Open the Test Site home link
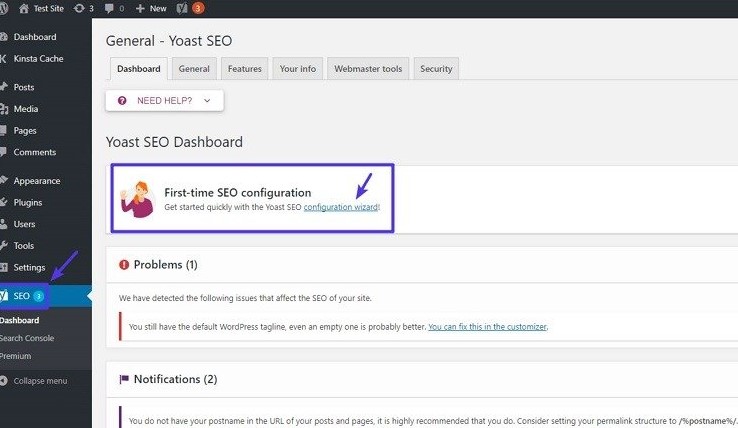The height and width of the screenshot is (428, 738). click(41, 8)
